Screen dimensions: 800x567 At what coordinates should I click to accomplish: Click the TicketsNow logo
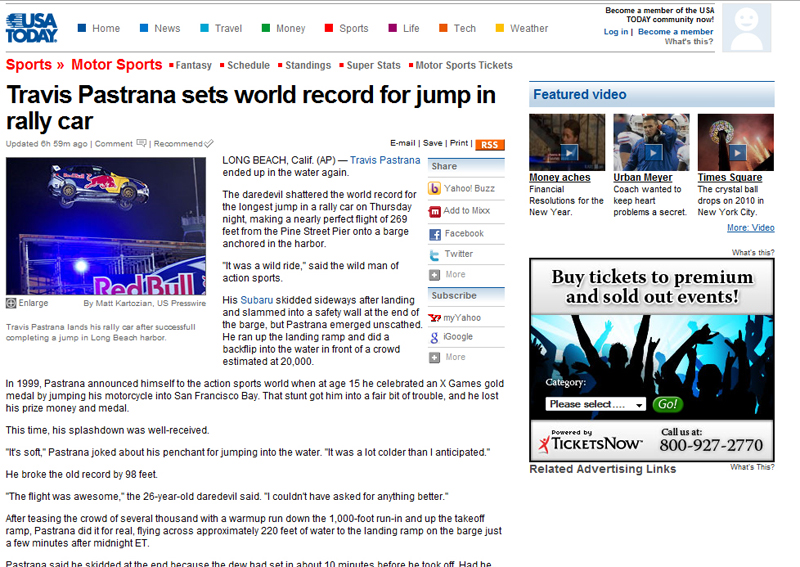point(591,442)
